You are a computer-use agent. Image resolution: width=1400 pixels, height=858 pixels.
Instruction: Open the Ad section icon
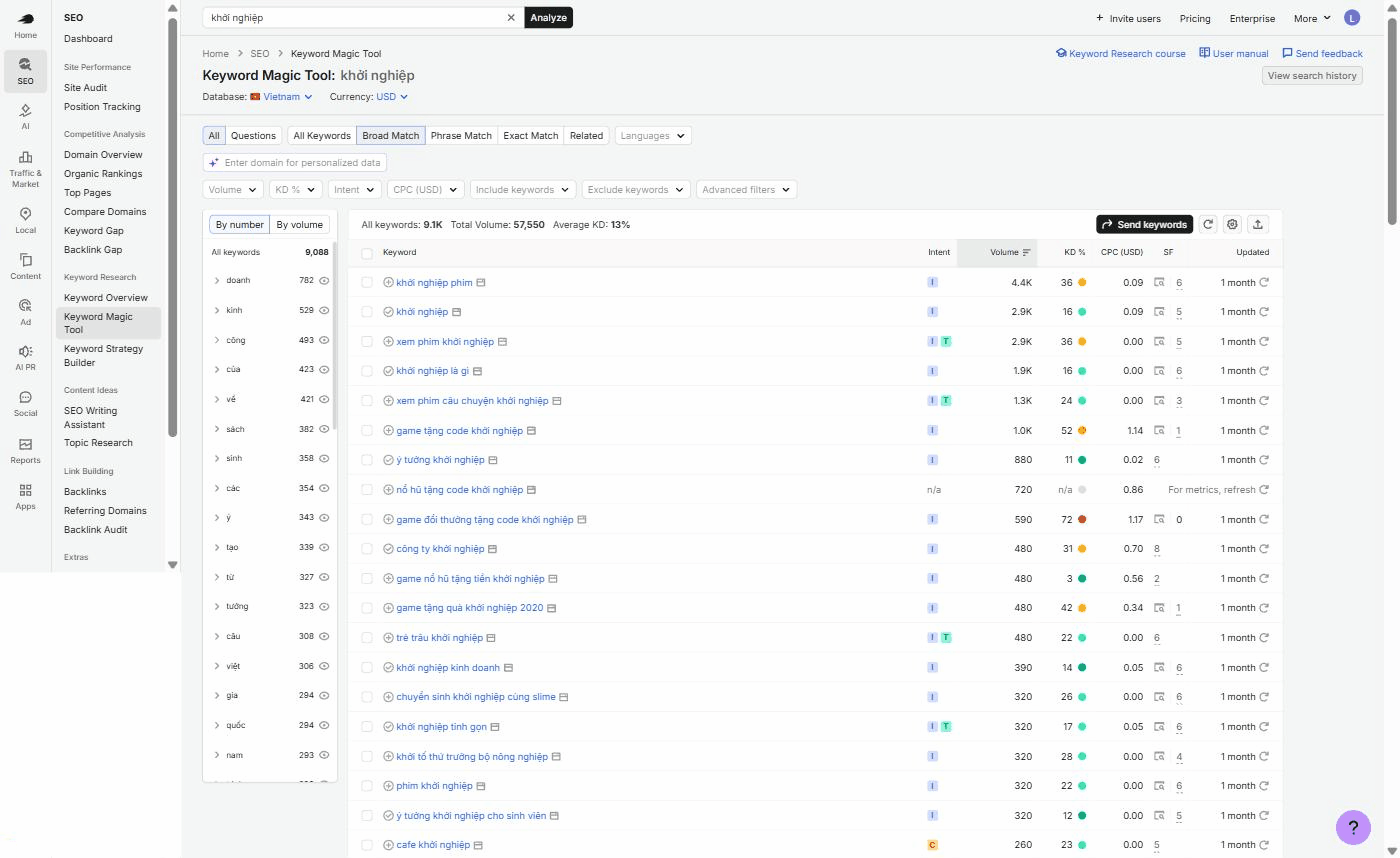click(25, 312)
